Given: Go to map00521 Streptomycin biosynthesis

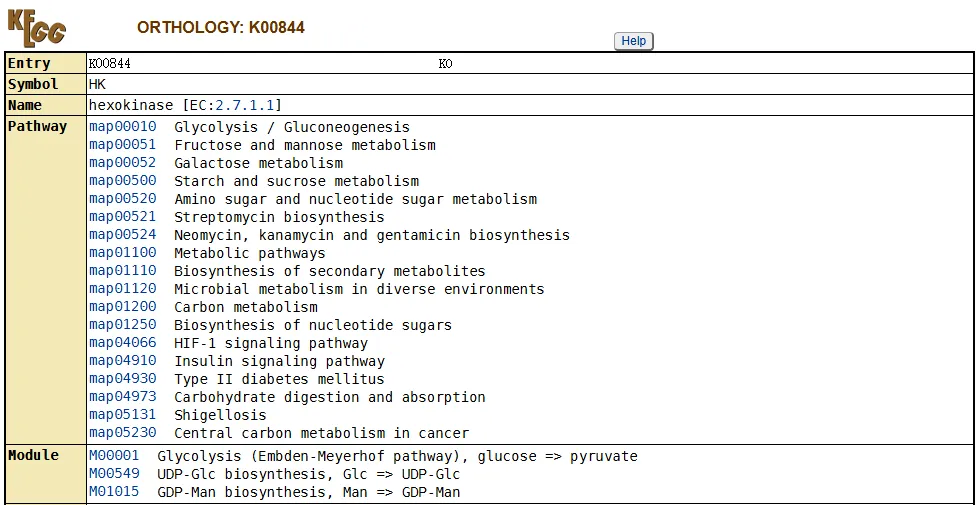Looking at the screenshot, I should pyautogui.click(x=122, y=217).
